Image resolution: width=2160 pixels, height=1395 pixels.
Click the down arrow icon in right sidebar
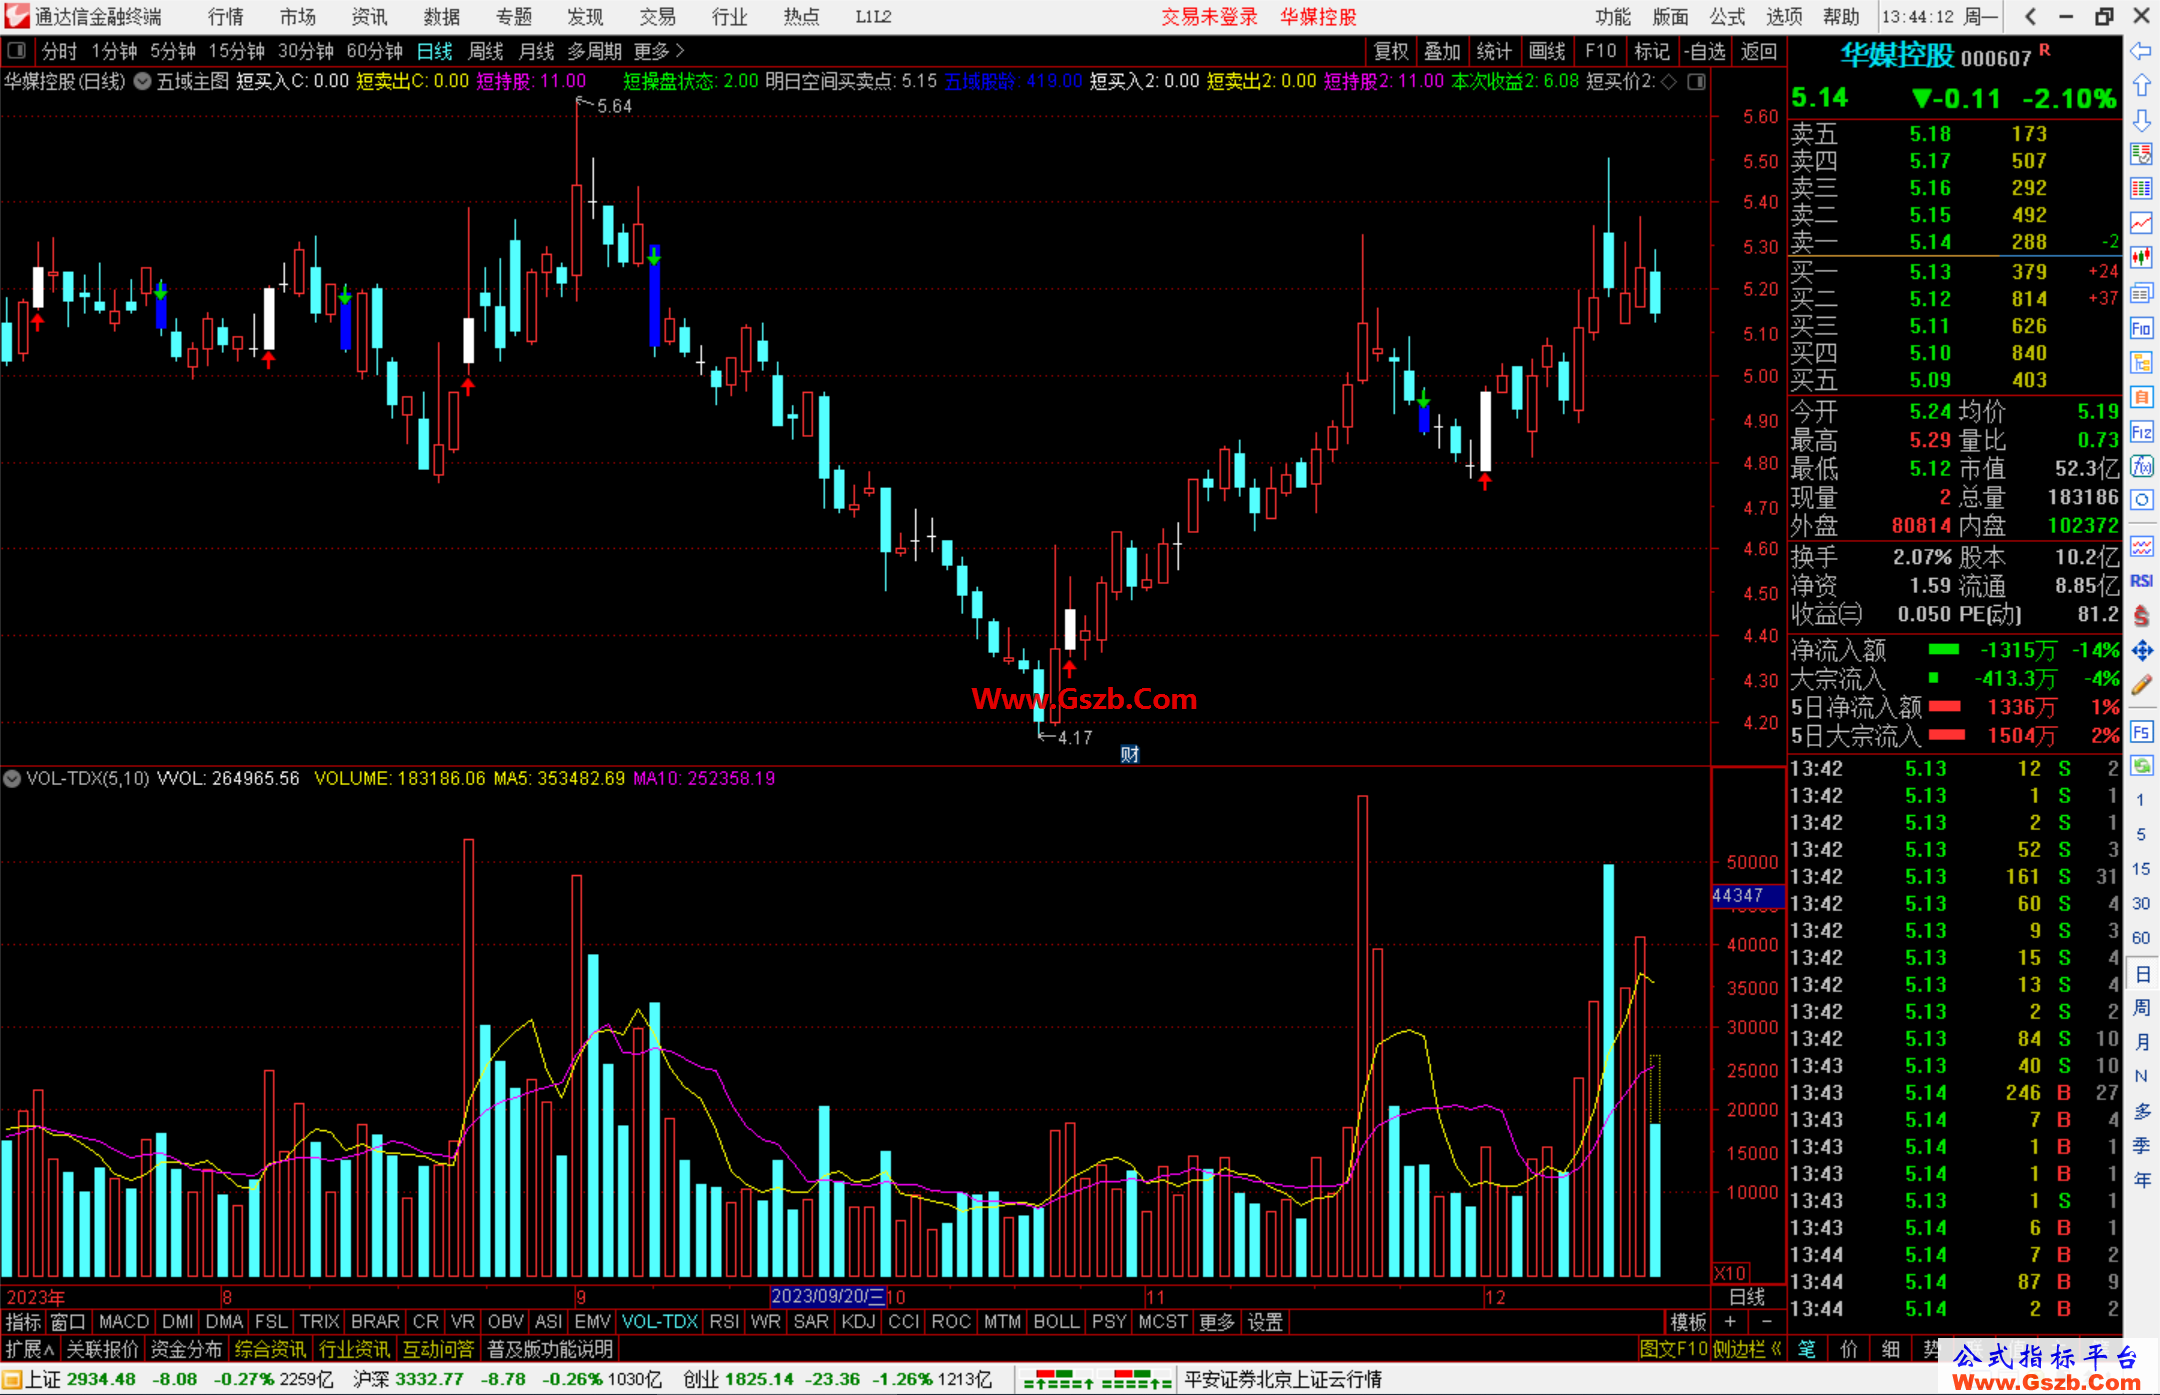tap(2141, 120)
